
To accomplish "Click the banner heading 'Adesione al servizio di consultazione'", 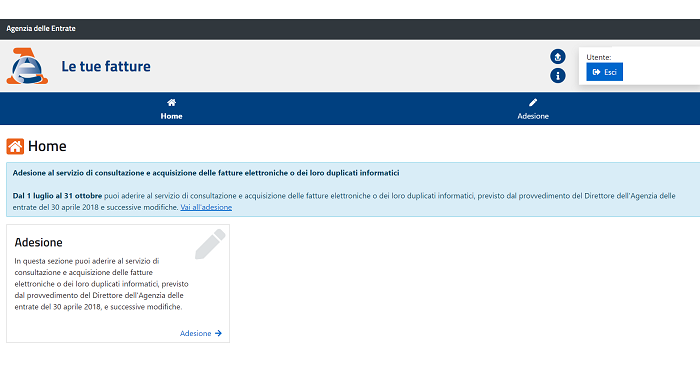I will (x=206, y=173).
